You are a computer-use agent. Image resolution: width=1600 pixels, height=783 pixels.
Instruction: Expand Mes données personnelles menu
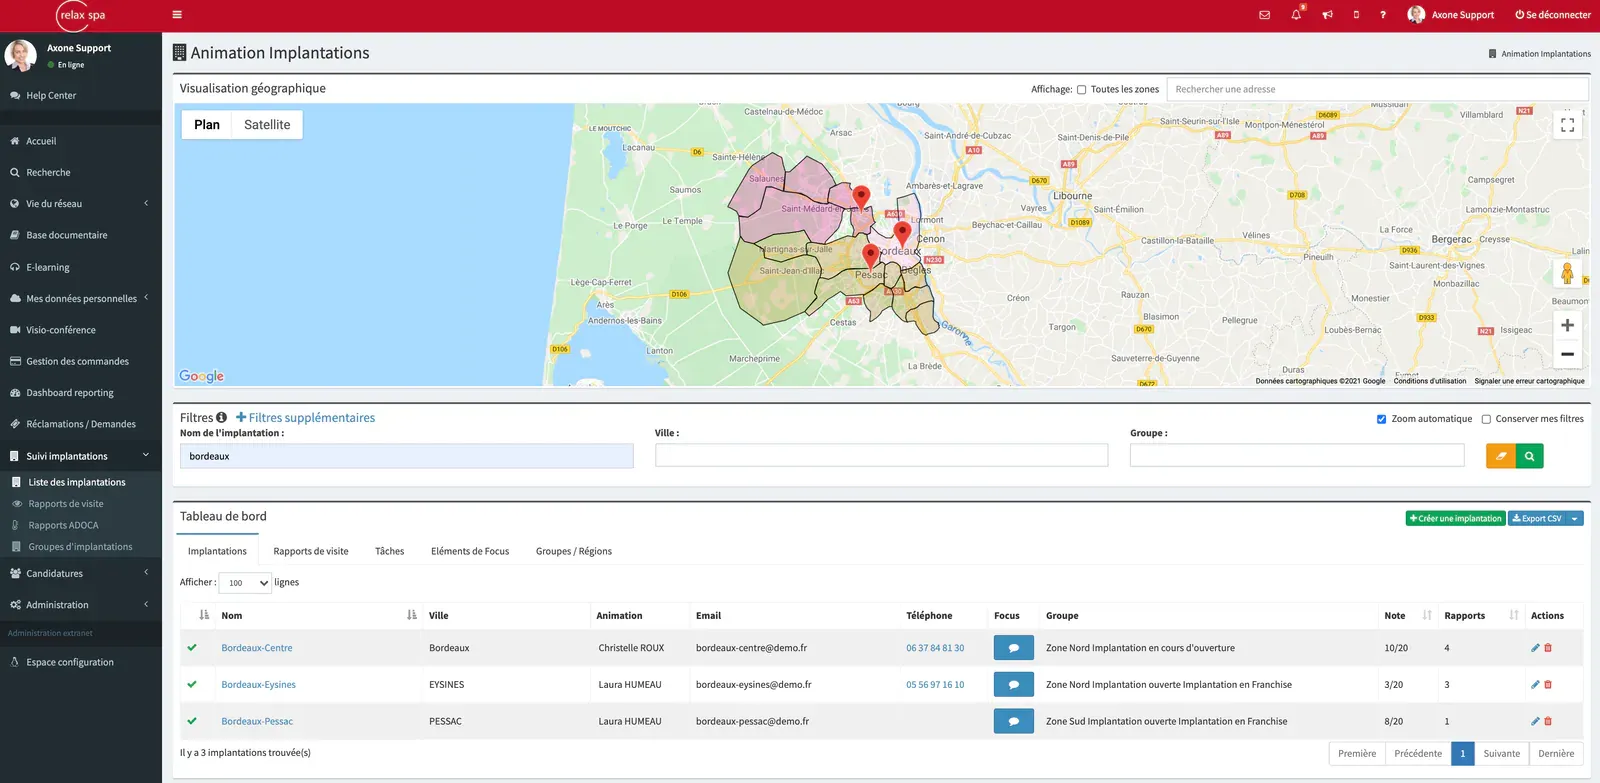pos(80,298)
